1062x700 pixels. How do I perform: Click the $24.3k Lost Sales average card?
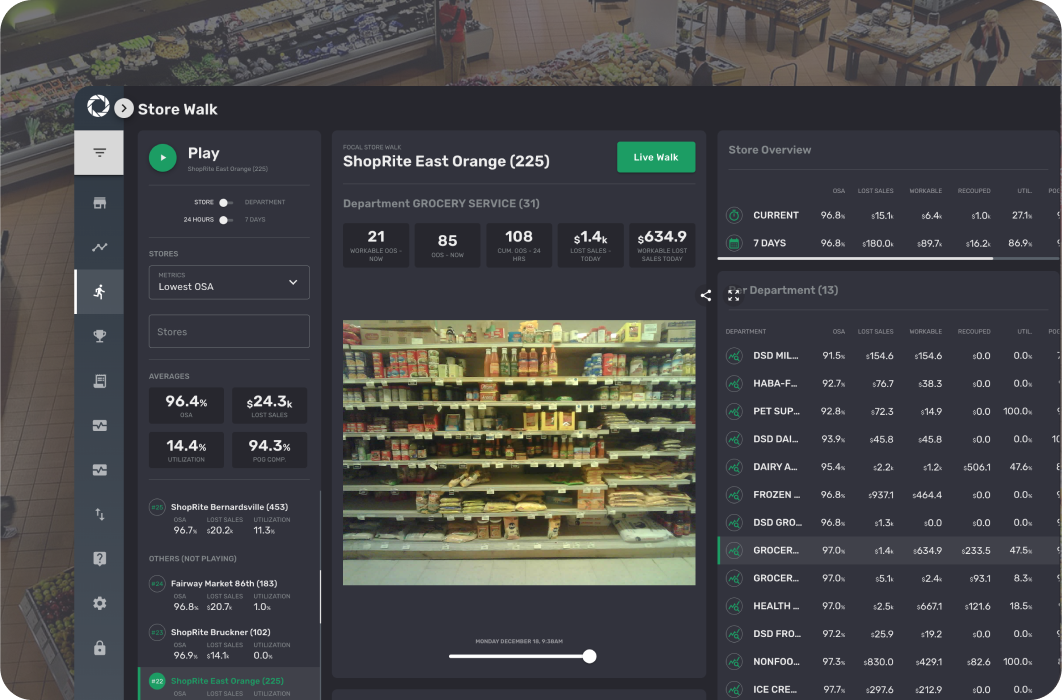point(270,406)
